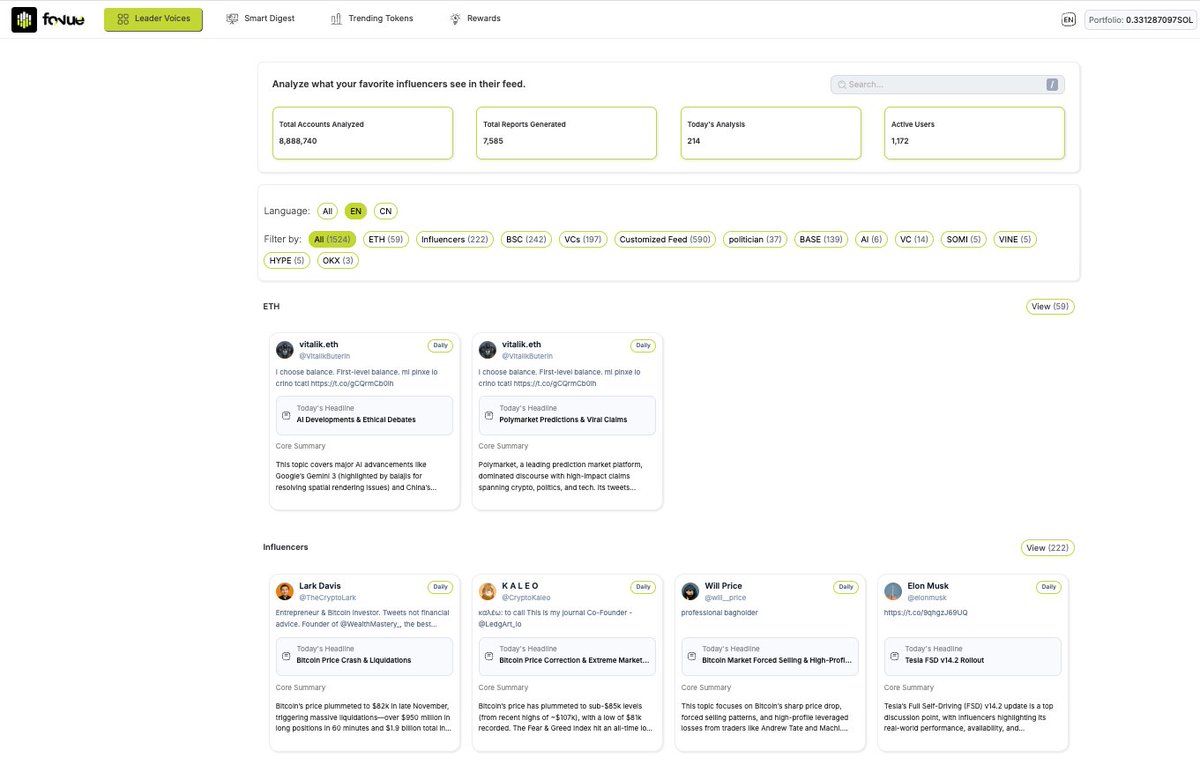Filter by HYPE (5)
1200x765 pixels.
click(287, 261)
